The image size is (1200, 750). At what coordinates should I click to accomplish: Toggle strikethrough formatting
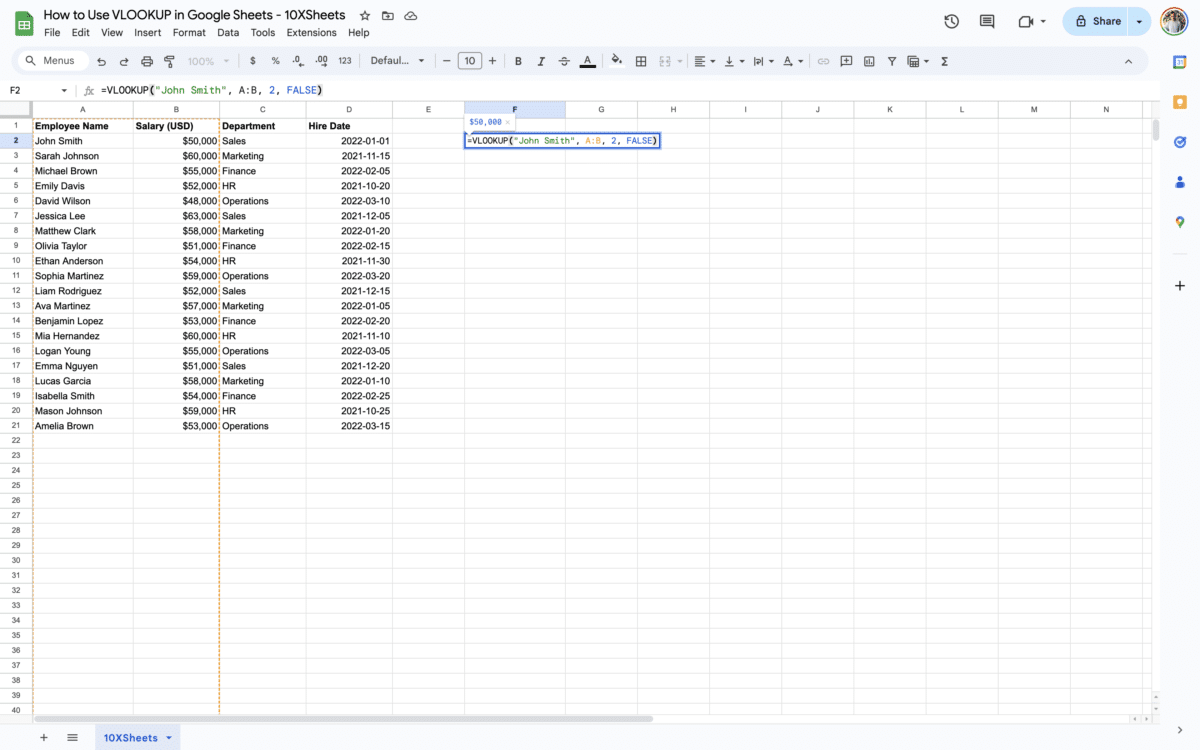tap(564, 61)
